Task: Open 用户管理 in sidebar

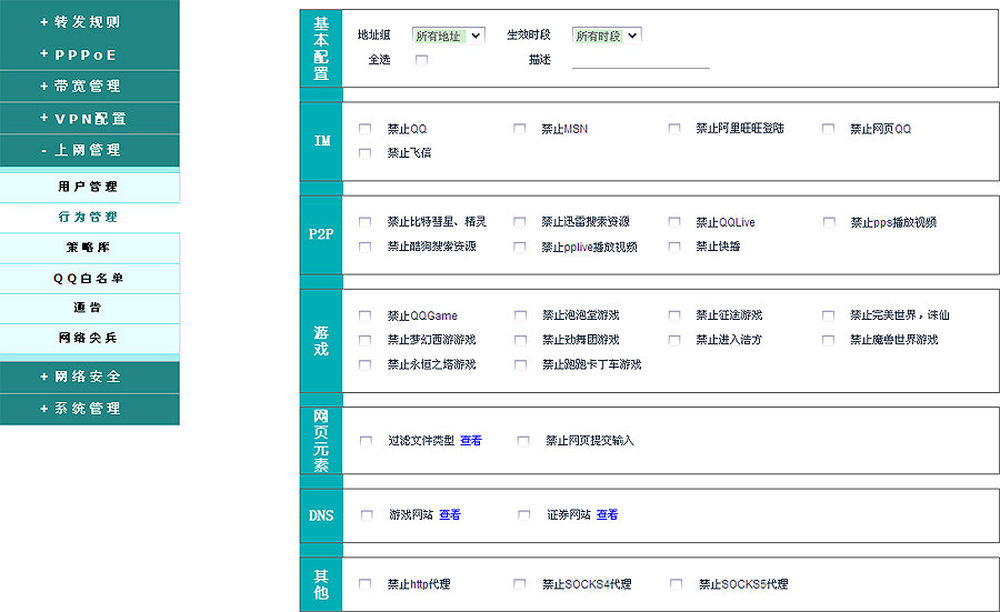Action: click(89, 187)
